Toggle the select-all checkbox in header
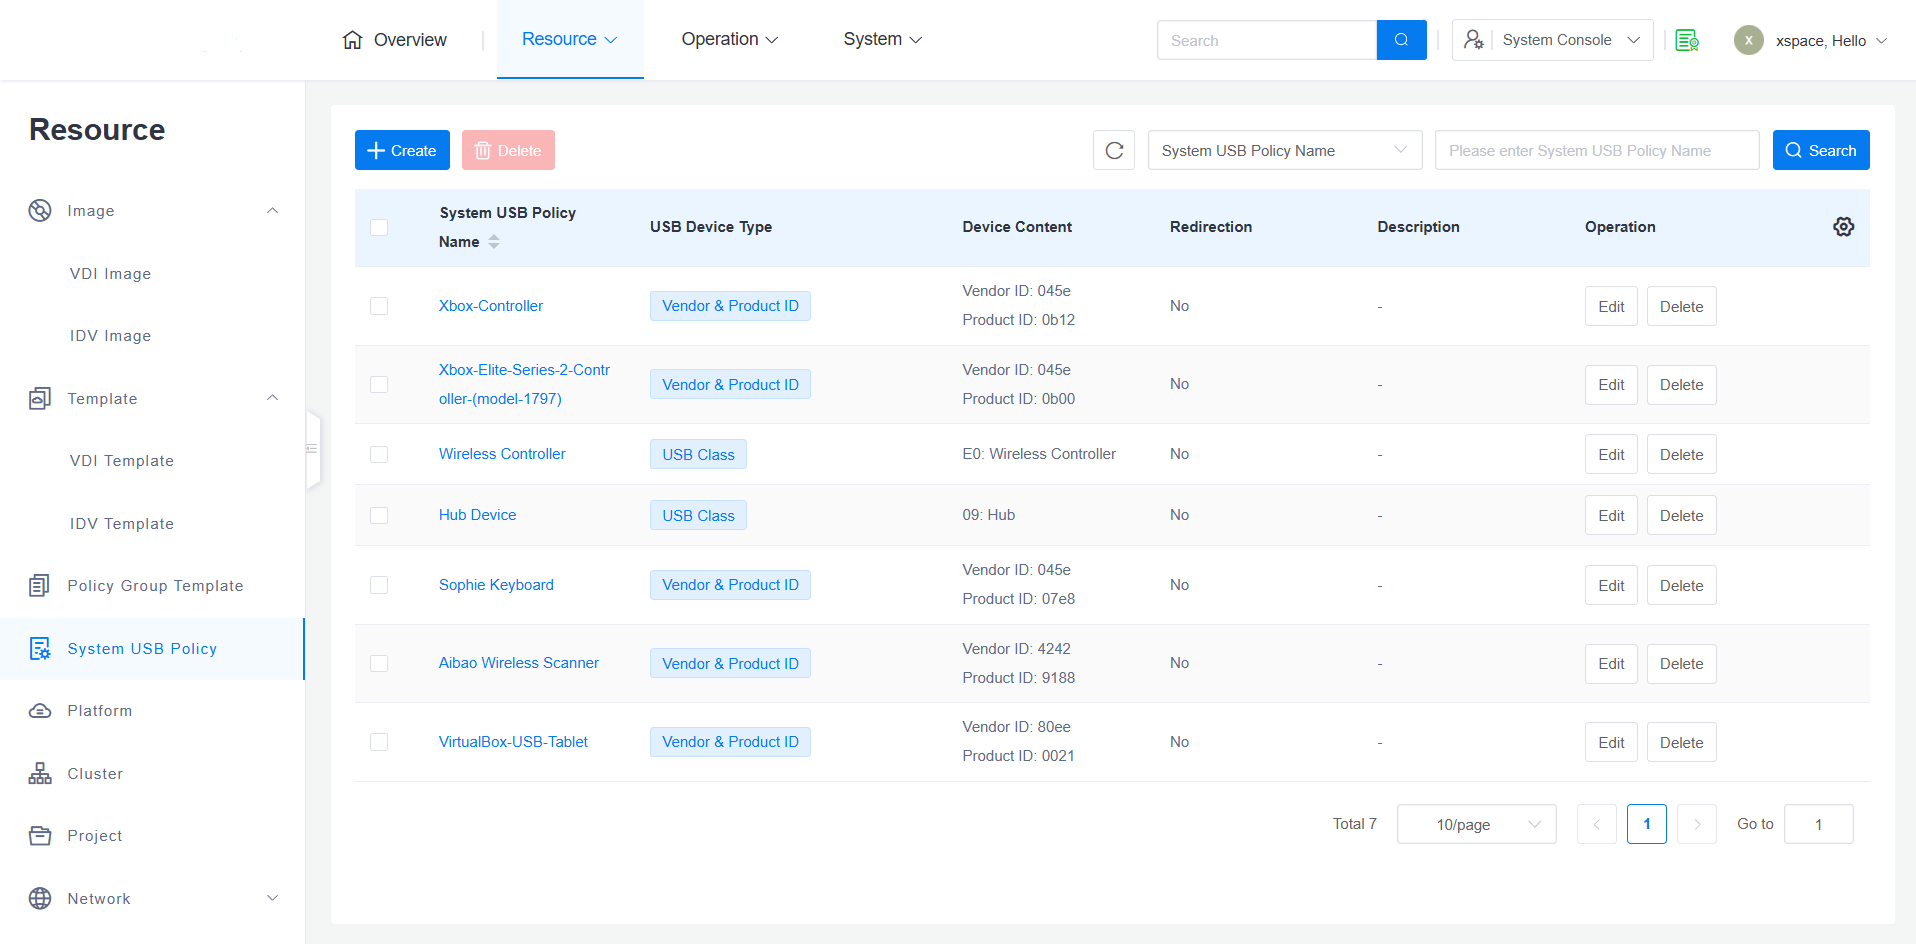The width and height of the screenshot is (1916, 944). pos(379,227)
